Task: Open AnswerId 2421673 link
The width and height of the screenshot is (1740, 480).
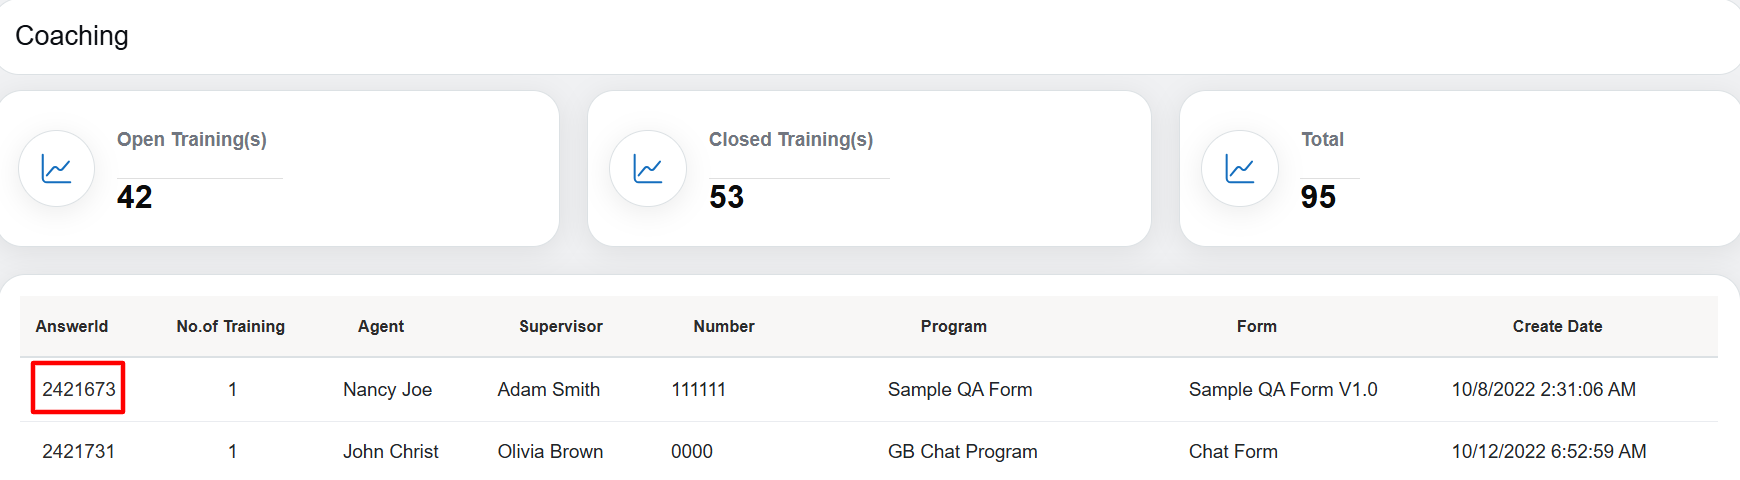Action: pyautogui.click(x=79, y=389)
